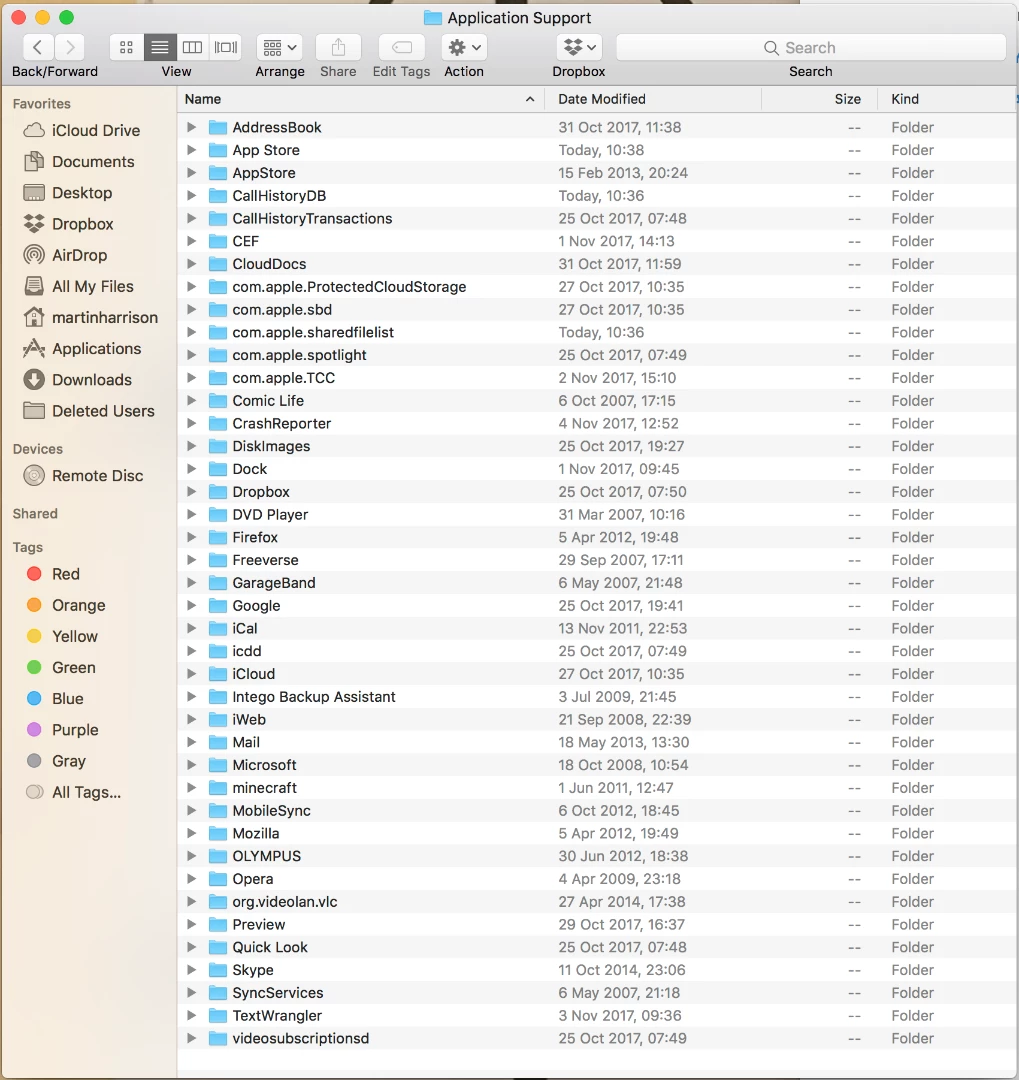This screenshot has width=1019, height=1080.
Task: Select the GarageBand folder
Action: [x=597, y=583]
